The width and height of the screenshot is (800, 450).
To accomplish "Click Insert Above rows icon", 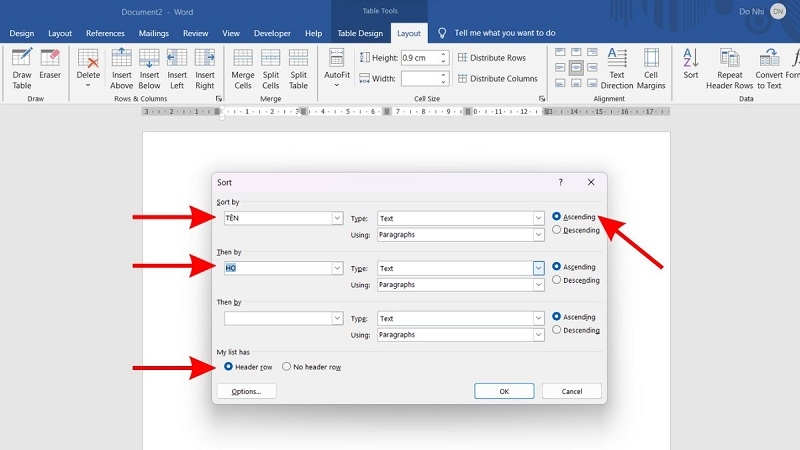I will click(121, 67).
